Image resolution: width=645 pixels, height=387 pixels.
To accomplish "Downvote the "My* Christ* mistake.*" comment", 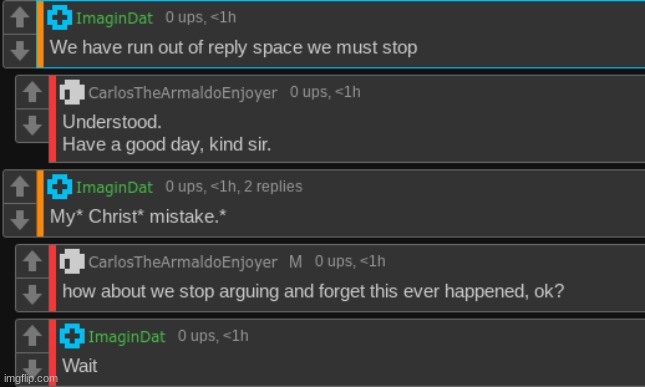I will point(20,220).
